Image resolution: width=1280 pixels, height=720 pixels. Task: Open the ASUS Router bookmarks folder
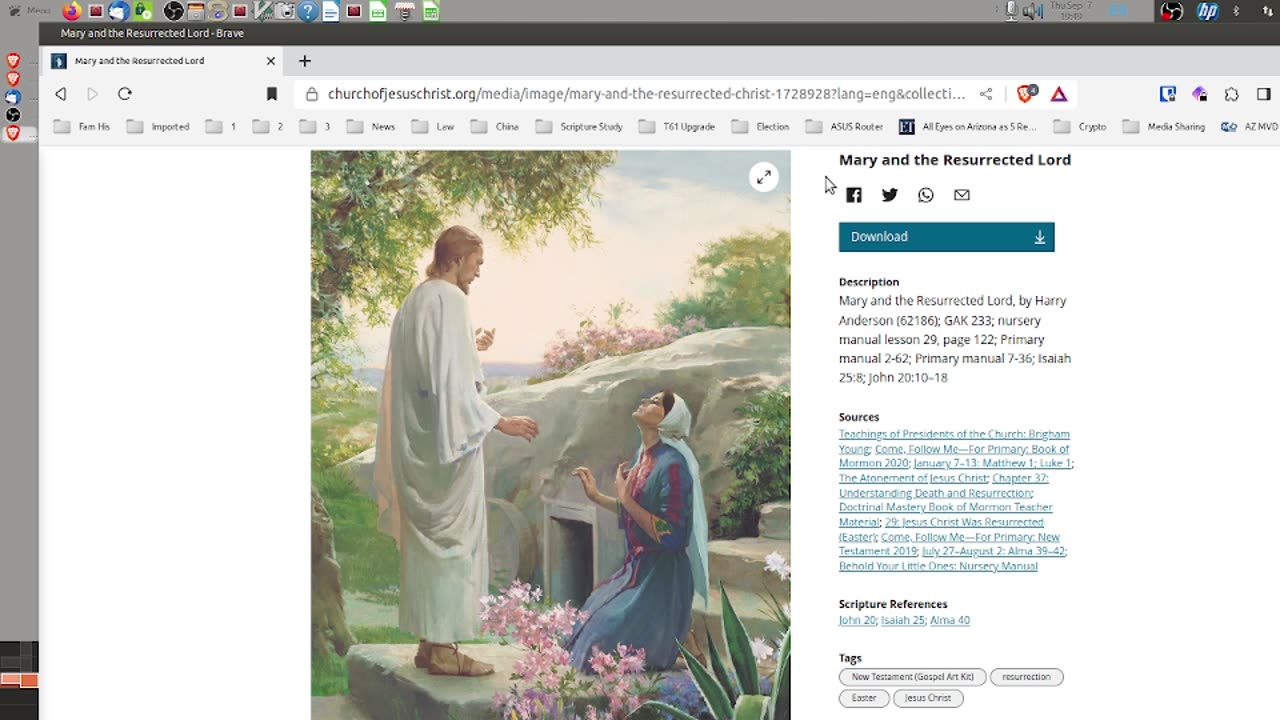[x=845, y=127]
